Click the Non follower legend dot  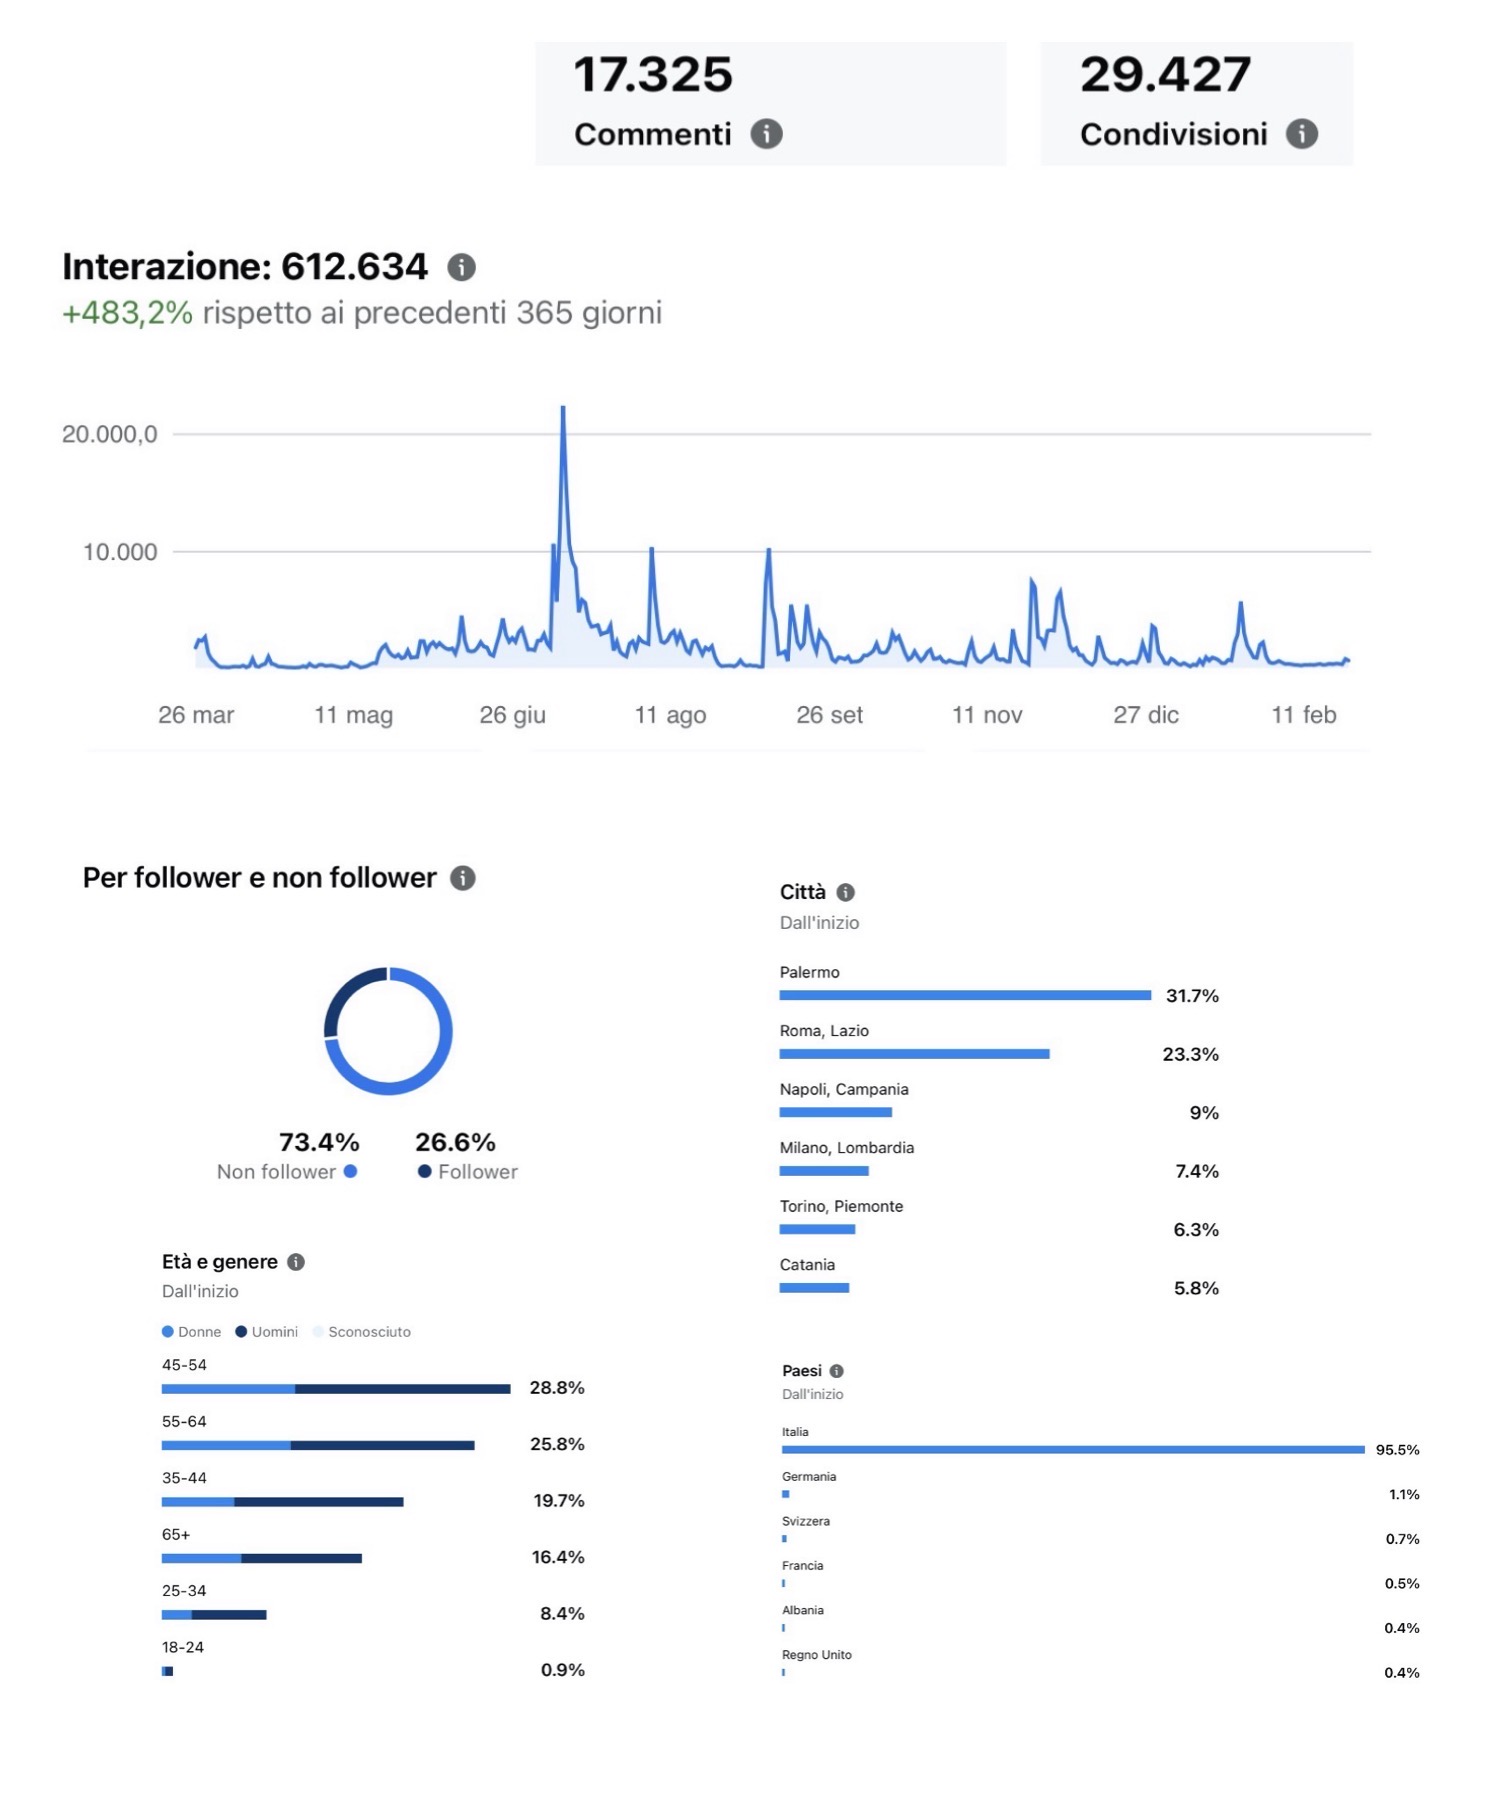351,1171
